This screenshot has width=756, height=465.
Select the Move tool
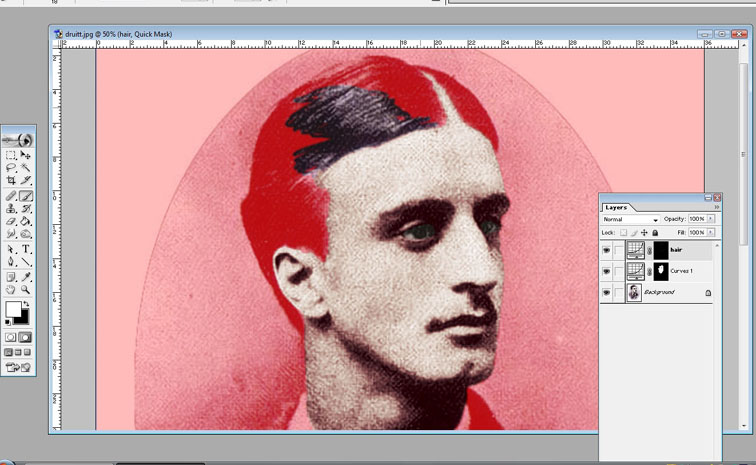point(27,156)
